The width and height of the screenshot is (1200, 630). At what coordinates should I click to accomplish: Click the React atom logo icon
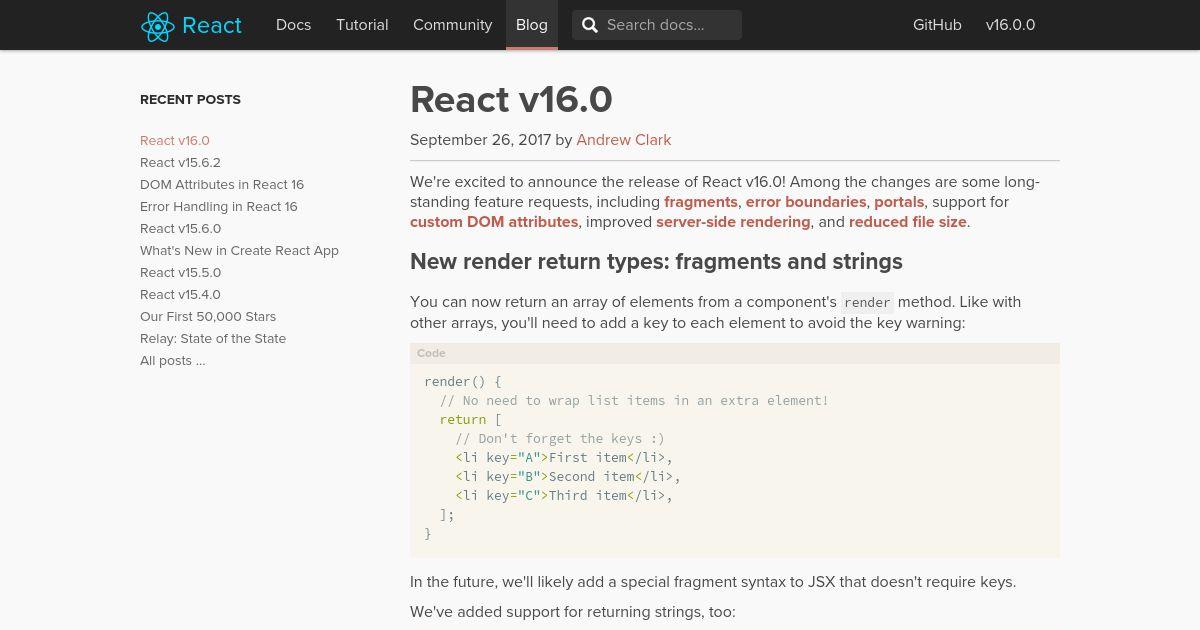tap(158, 25)
